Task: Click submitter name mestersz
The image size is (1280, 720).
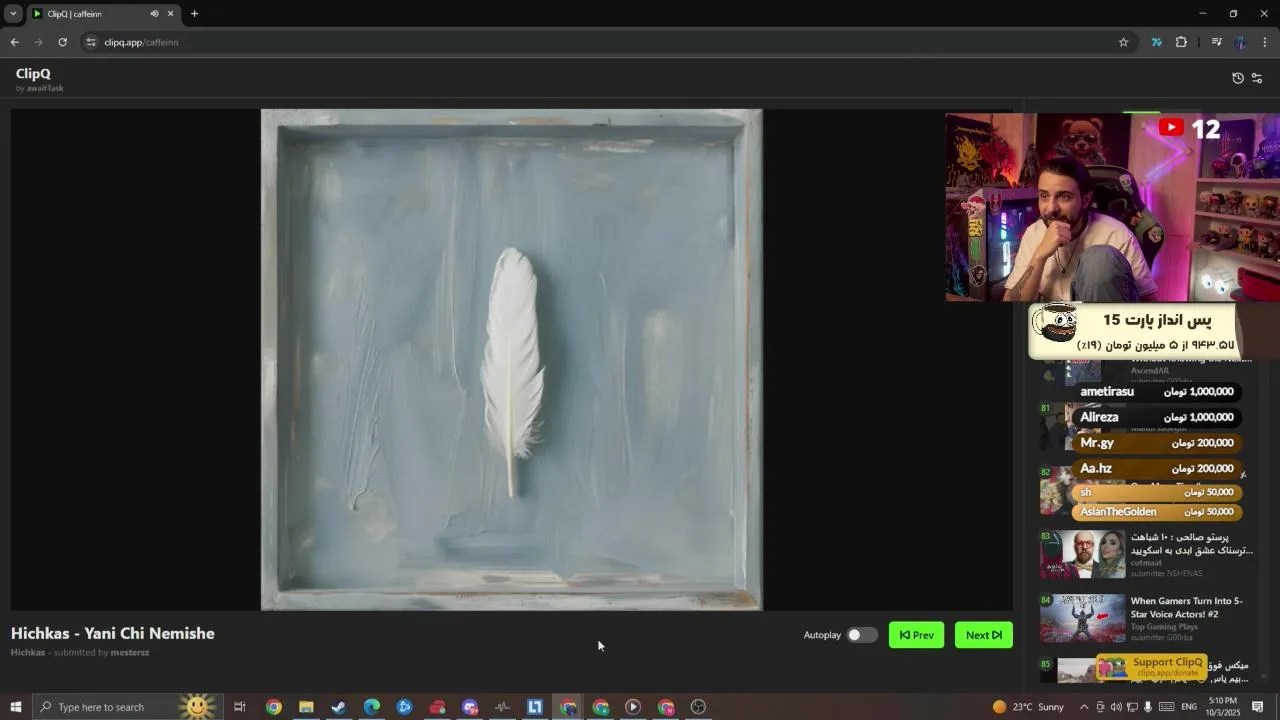Action: [130, 652]
